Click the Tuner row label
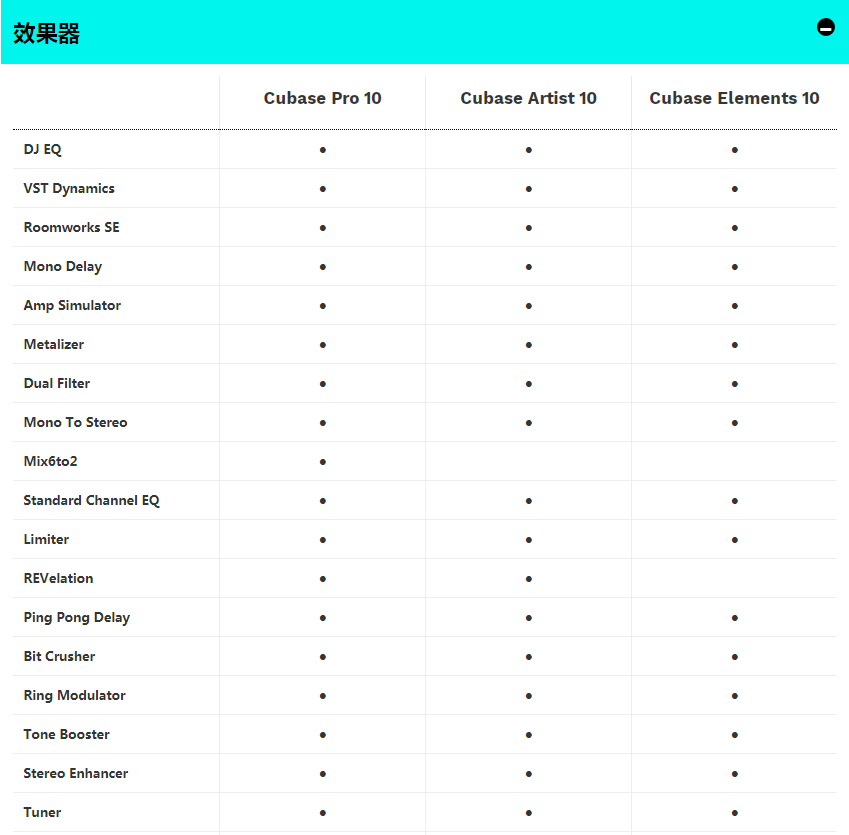This screenshot has height=835, width=849. [42, 812]
